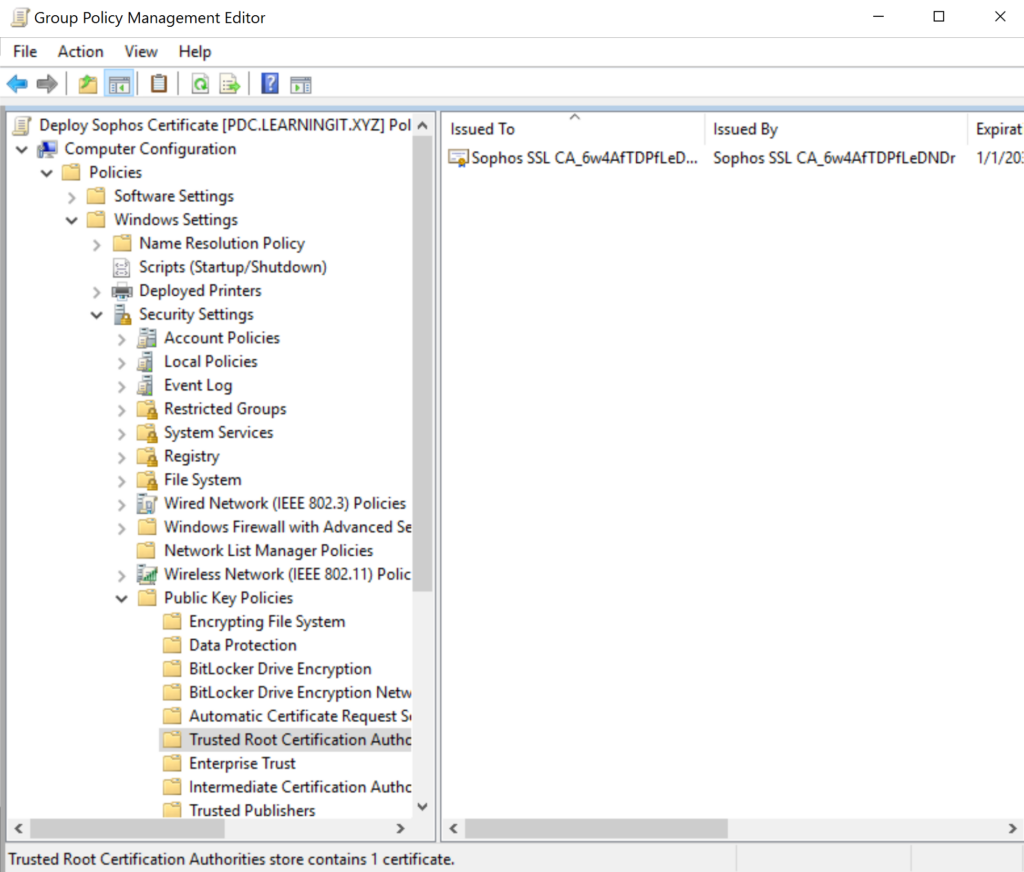1024x872 pixels.
Task: Click the Scripts (Startup/Shutdown) icon
Action: [x=121, y=267]
